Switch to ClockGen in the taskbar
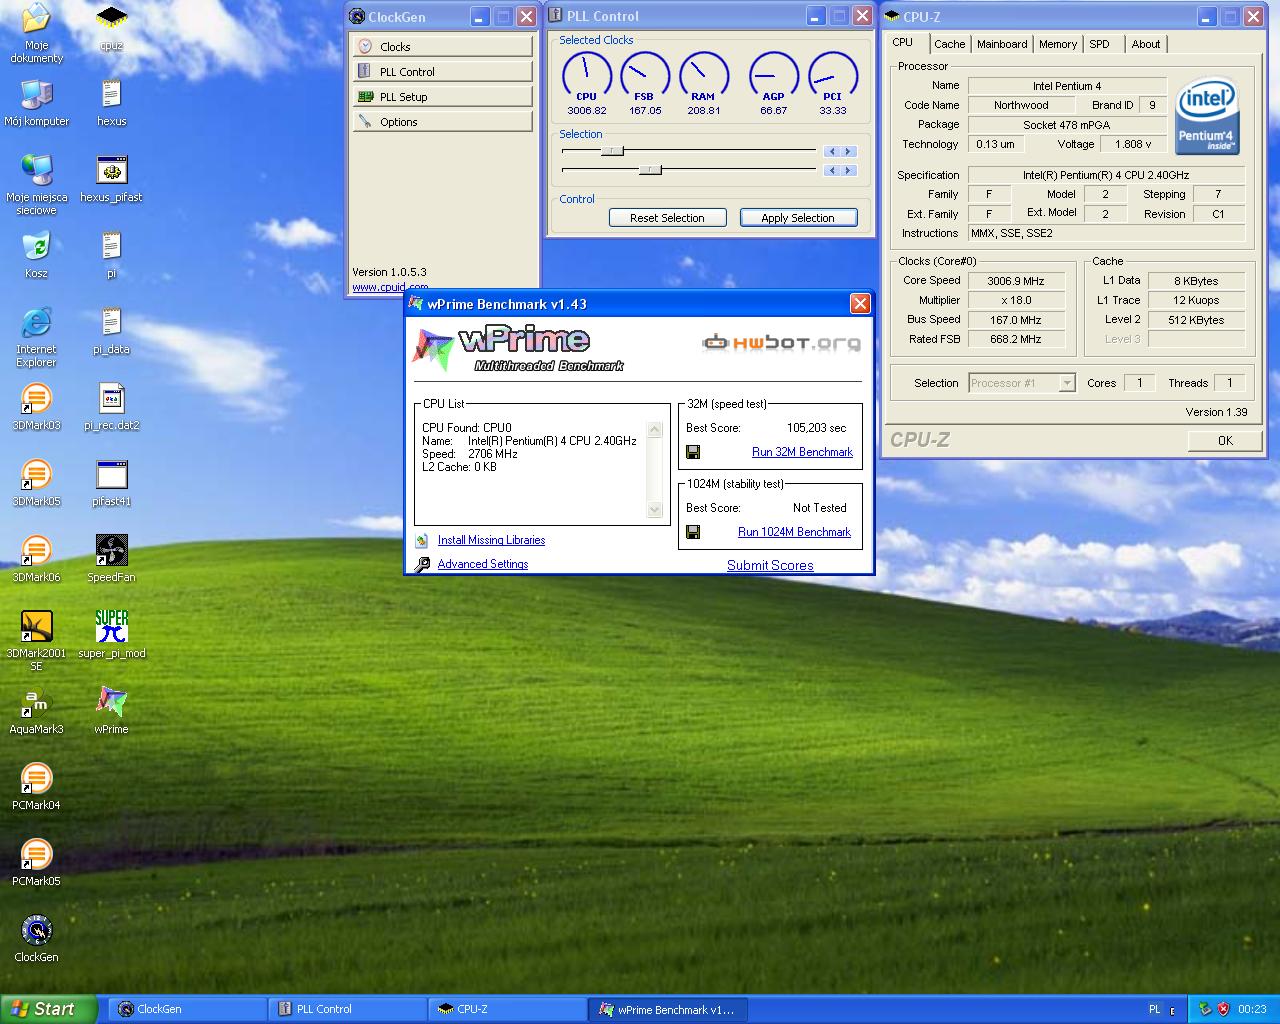 click(187, 1009)
